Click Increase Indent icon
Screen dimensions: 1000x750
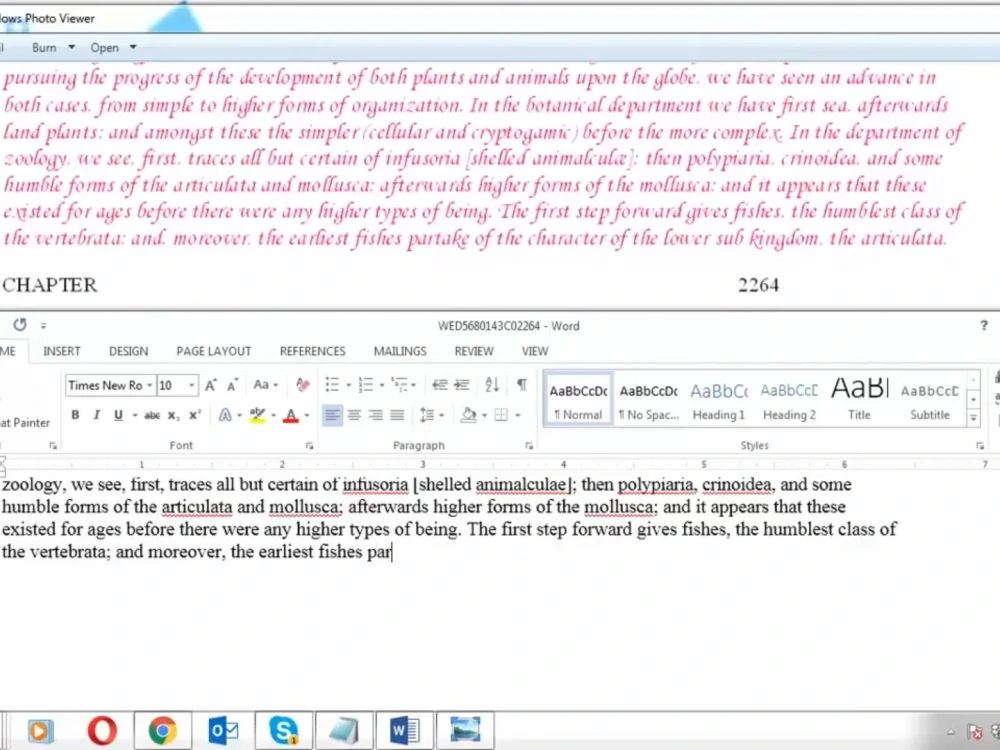point(462,385)
